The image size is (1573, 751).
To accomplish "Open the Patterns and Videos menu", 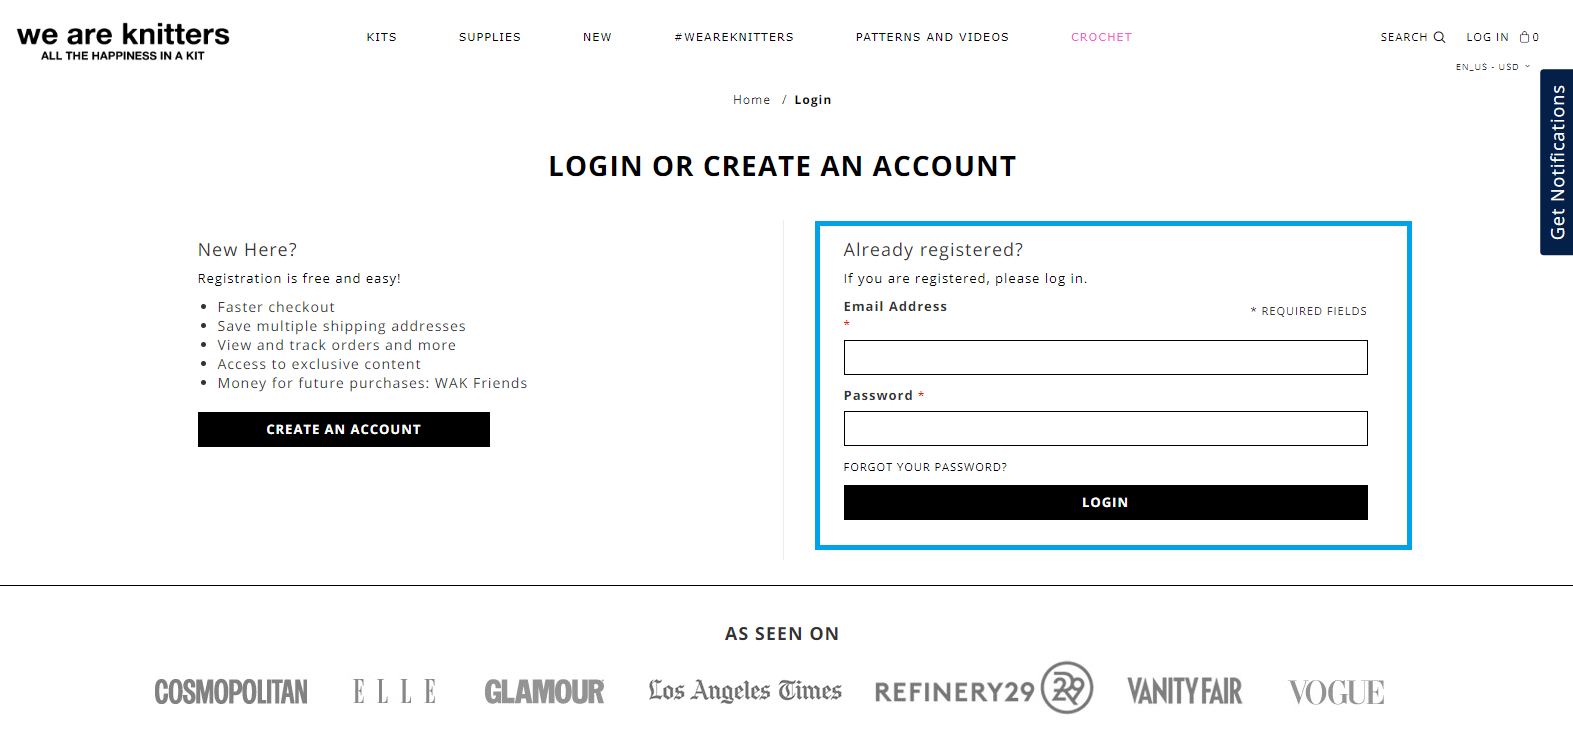I will [932, 37].
